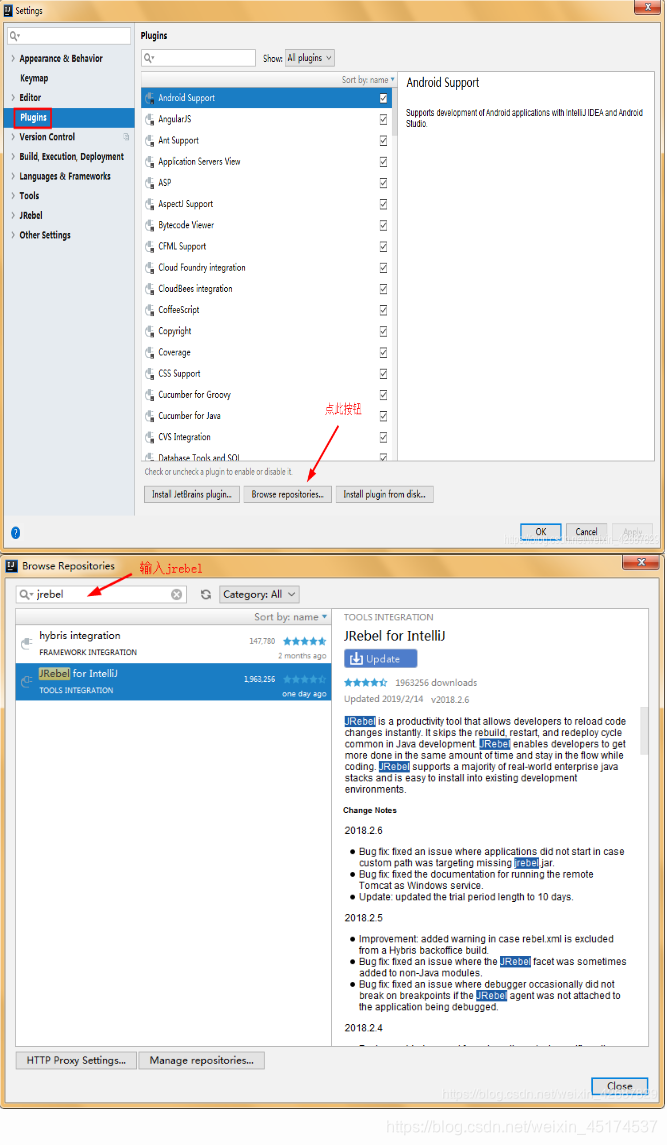The image size is (667, 1145).
Task: Open the Other Settings category
Action: [x=45, y=235]
